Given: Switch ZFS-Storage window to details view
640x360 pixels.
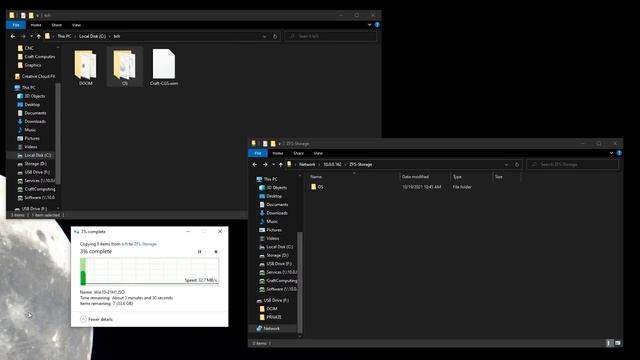Looking at the screenshot, I should [x=609, y=343].
